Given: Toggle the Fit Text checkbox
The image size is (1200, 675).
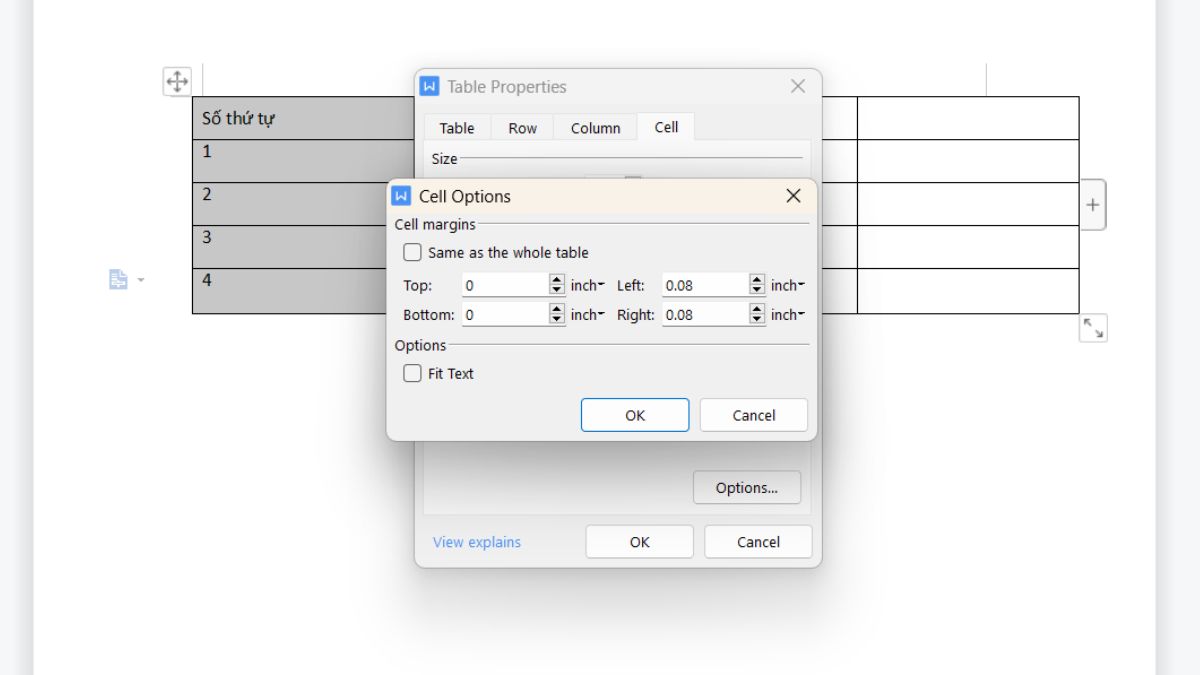Looking at the screenshot, I should coord(412,374).
